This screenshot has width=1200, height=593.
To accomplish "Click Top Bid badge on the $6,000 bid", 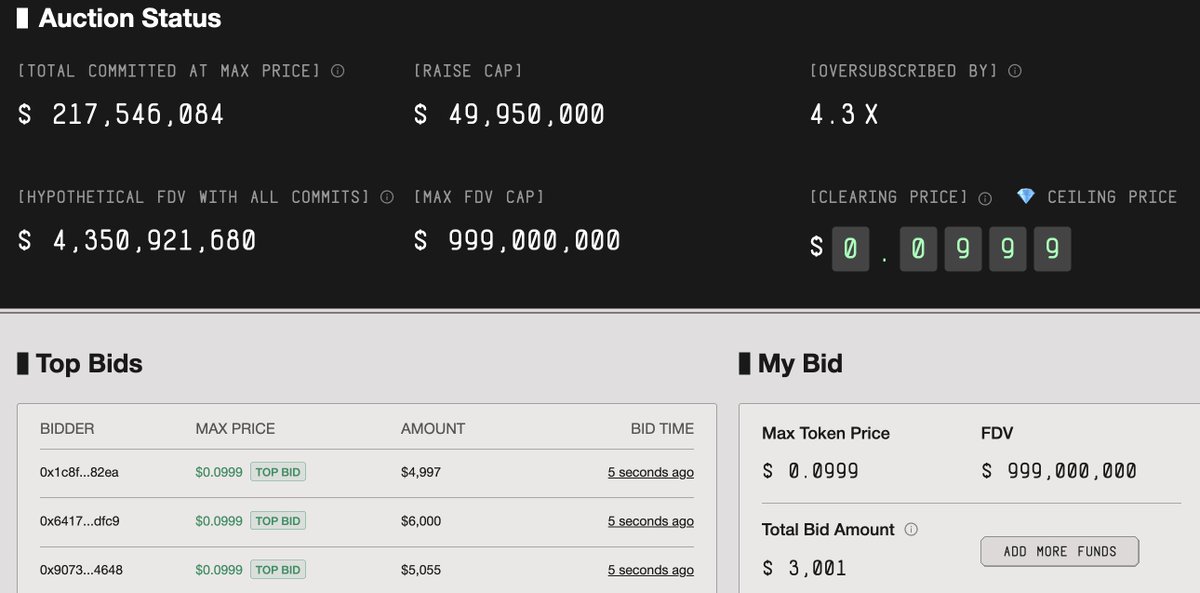I will [278, 521].
